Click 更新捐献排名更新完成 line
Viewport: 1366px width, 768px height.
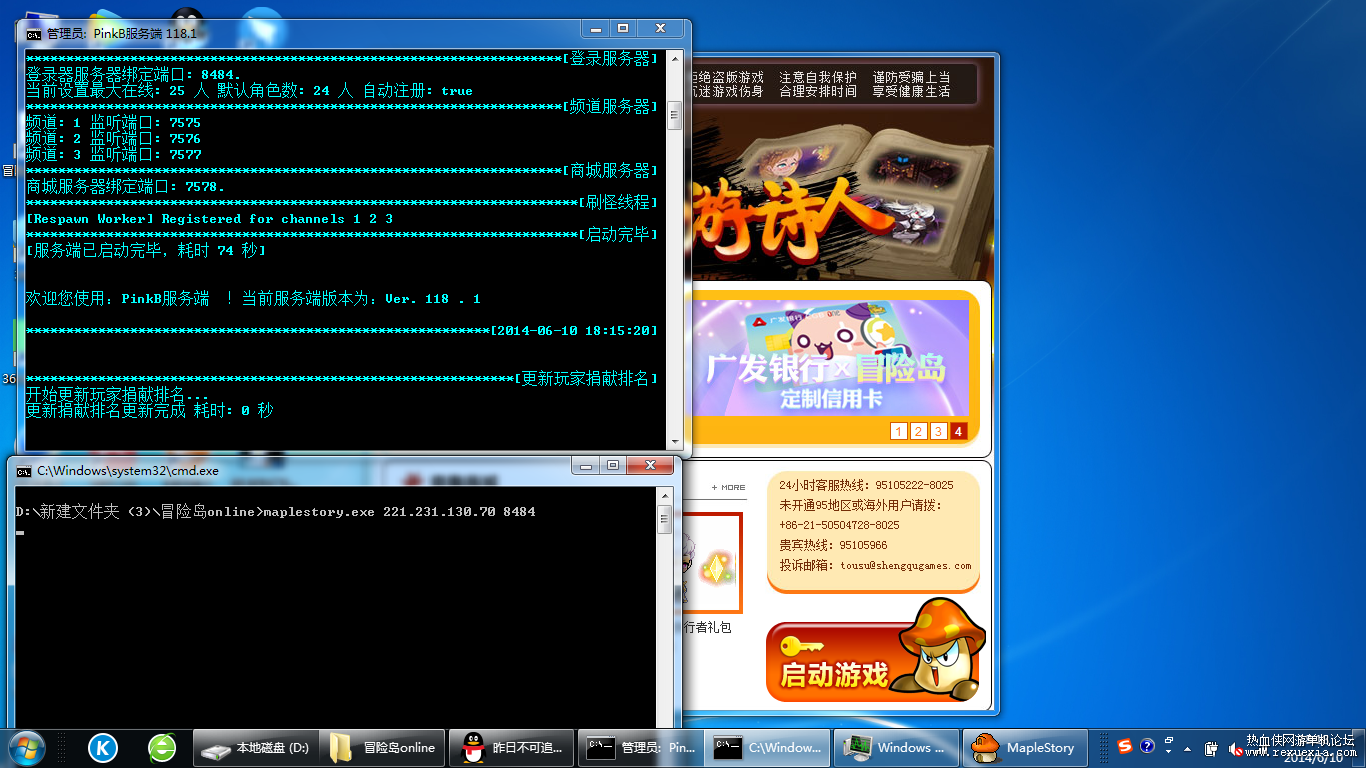point(149,411)
